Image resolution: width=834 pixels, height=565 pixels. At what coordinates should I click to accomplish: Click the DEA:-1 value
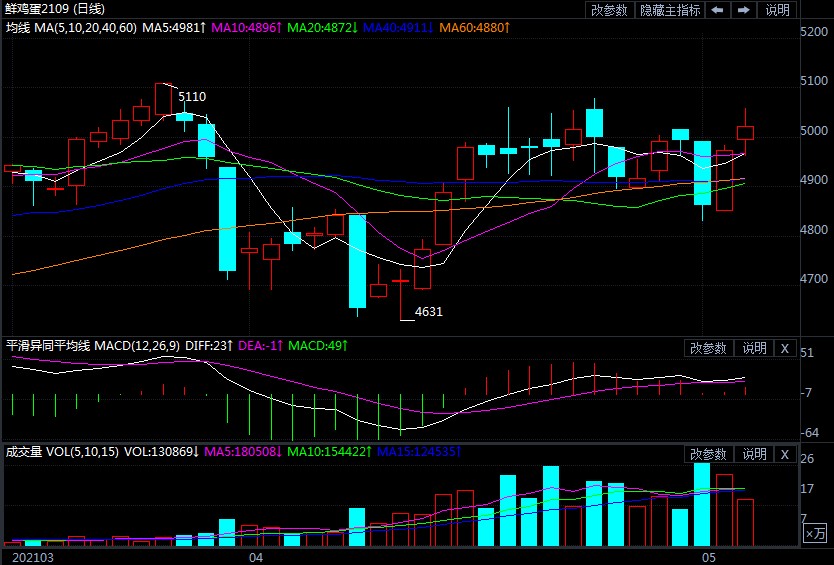[261, 346]
